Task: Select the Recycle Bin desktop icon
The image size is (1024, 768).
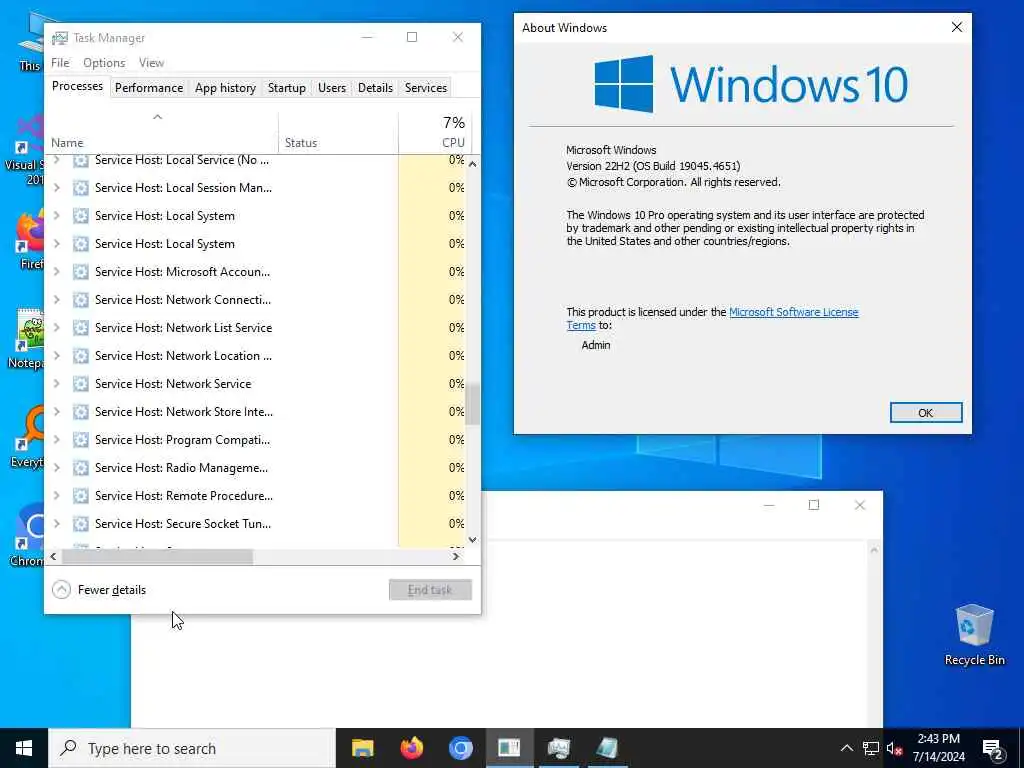Action: tap(974, 635)
